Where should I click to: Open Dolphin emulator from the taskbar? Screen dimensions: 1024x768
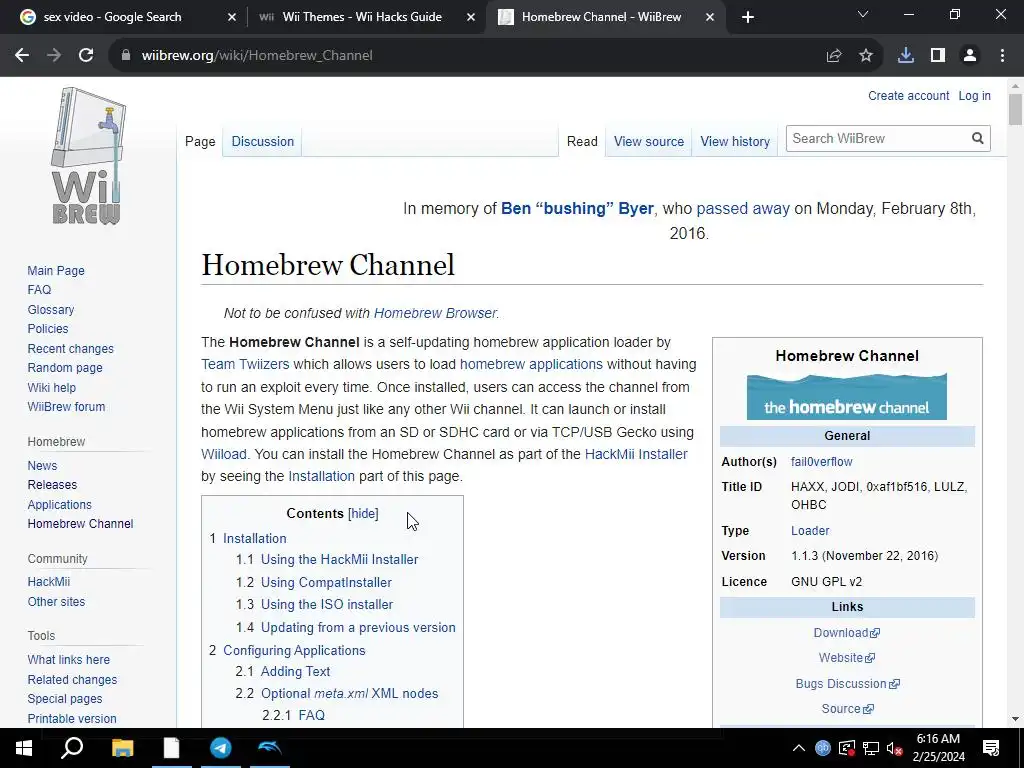point(270,748)
